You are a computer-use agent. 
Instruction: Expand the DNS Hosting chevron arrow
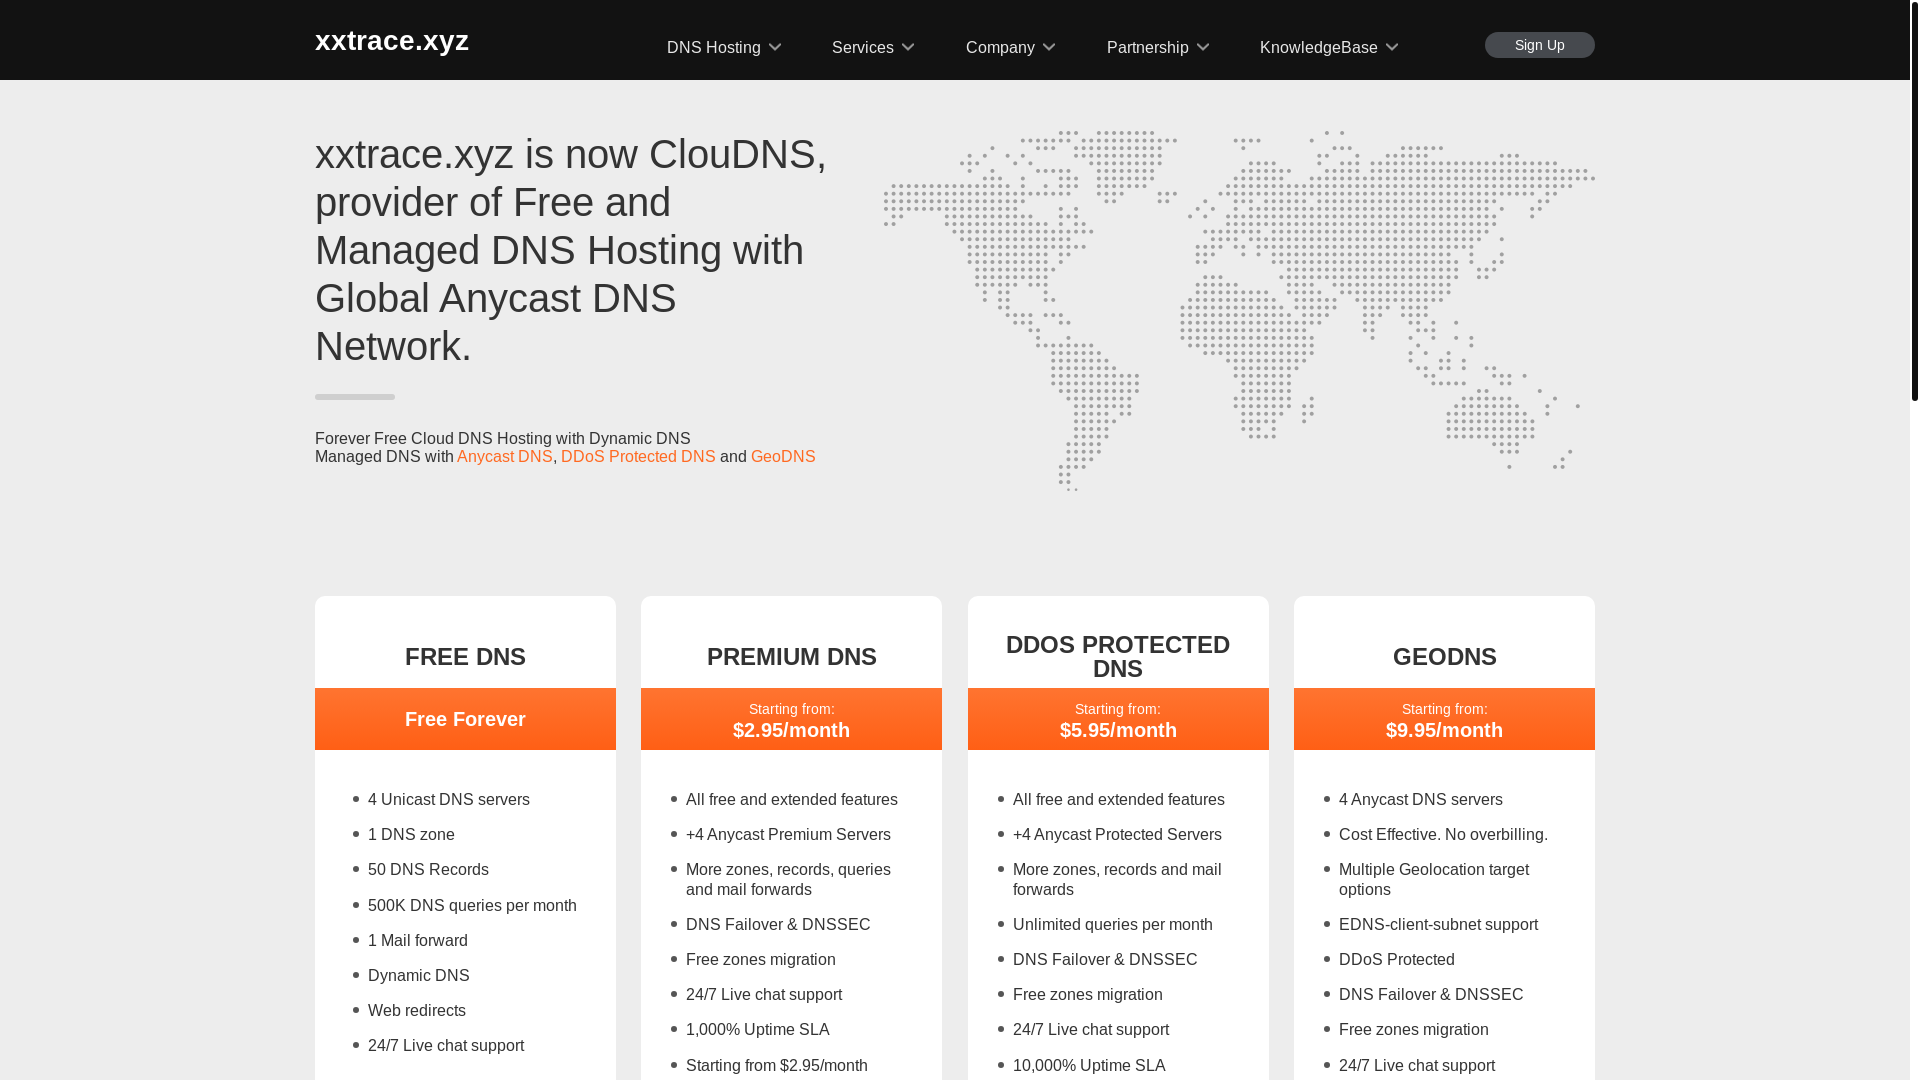click(x=774, y=48)
